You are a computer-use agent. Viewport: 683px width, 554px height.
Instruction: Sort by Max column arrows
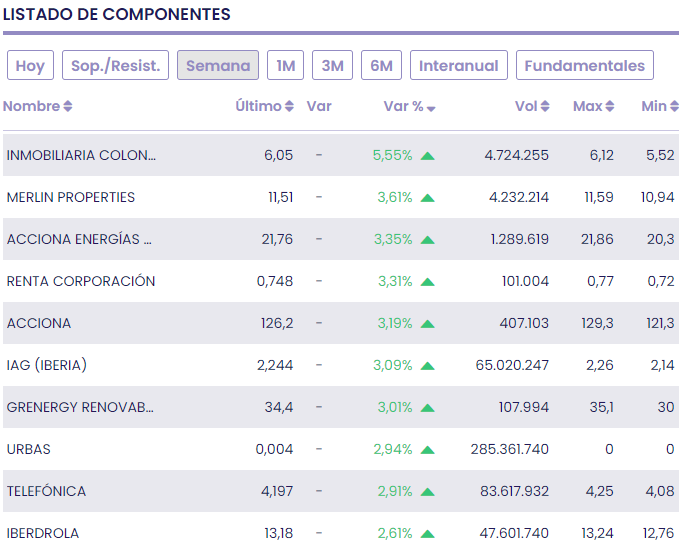click(610, 107)
